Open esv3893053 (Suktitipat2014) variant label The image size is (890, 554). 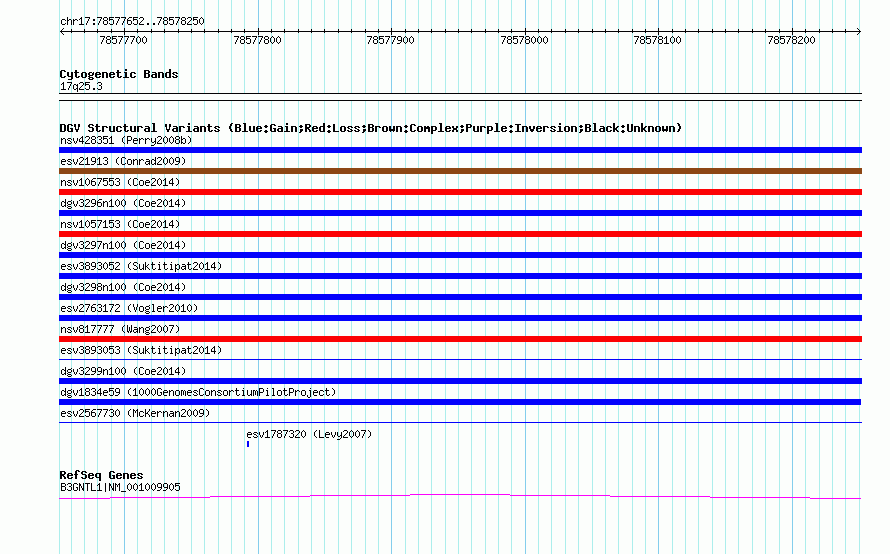[141, 350]
